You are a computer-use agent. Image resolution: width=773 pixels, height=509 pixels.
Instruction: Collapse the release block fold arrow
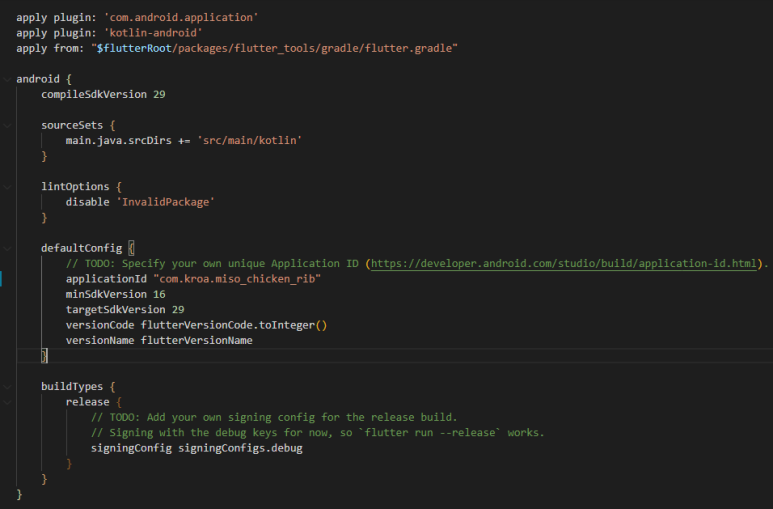(x=7, y=402)
